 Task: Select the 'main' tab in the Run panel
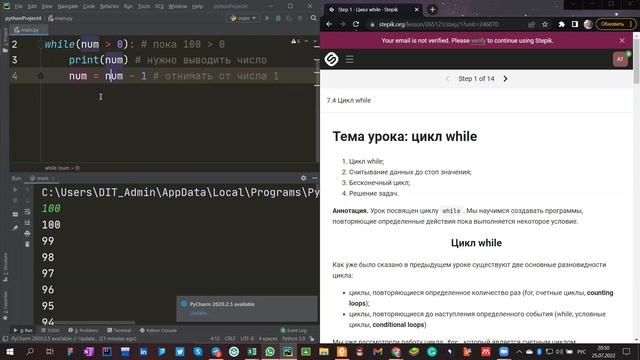tap(42, 178)
